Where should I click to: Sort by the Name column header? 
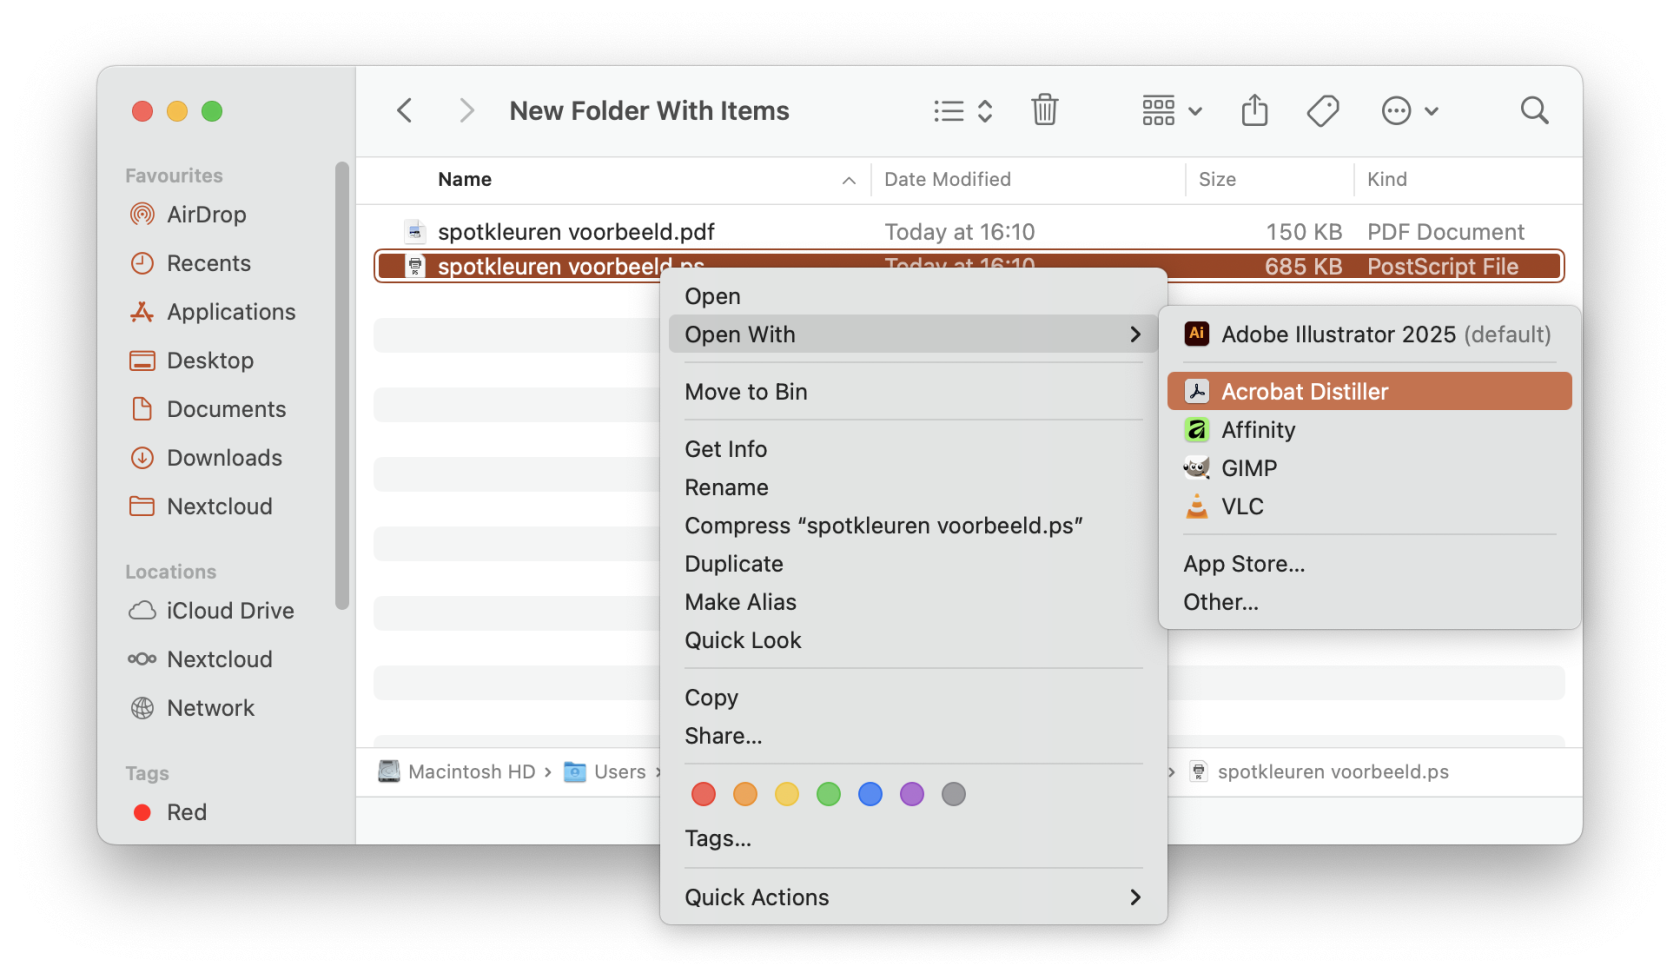(465, 179)
